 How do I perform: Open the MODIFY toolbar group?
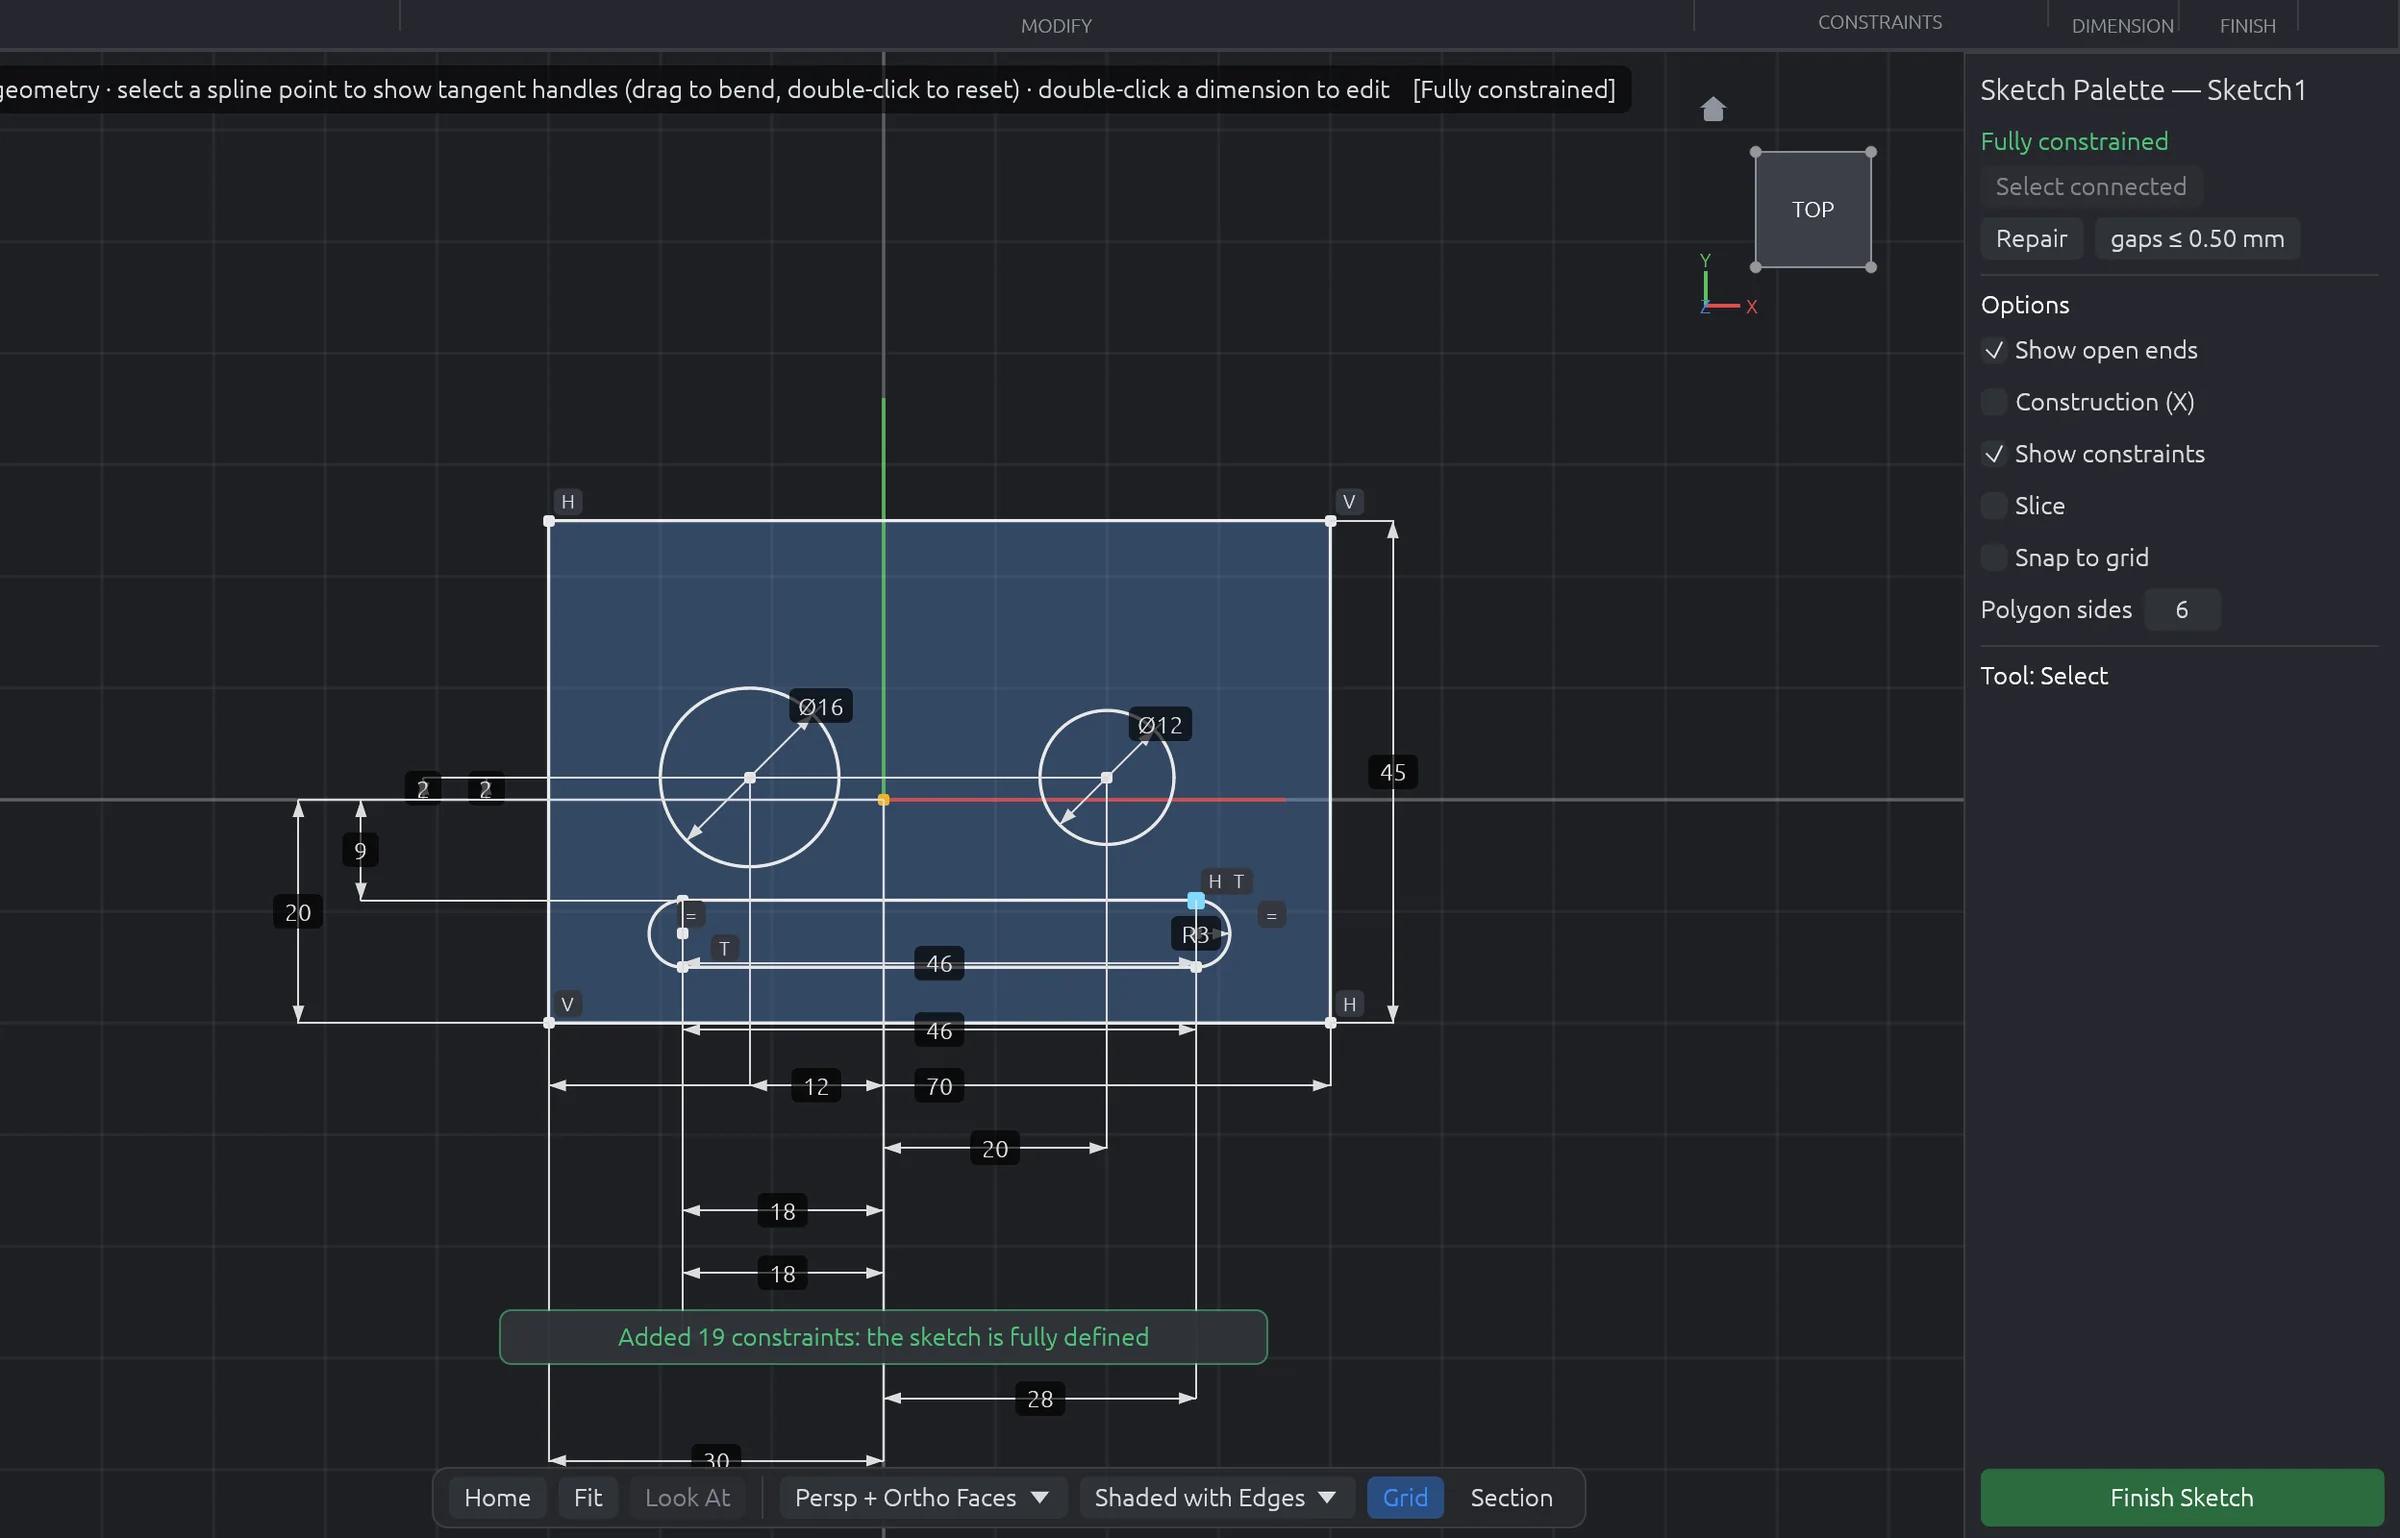coord(1056,26)
